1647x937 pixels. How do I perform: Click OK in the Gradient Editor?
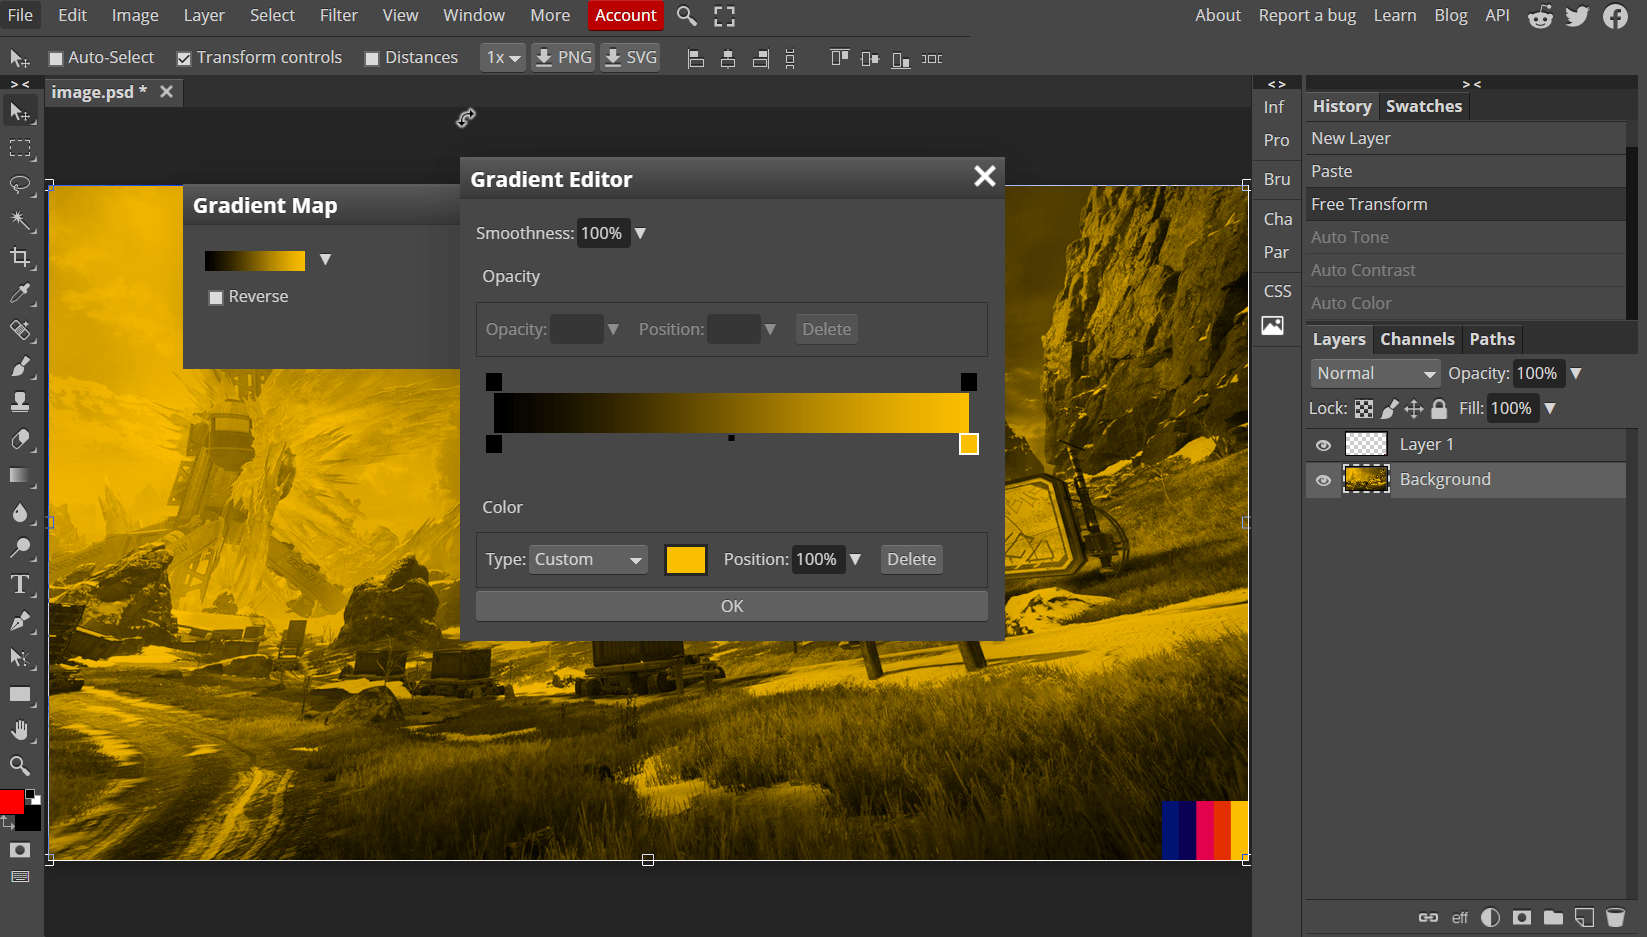pyautogui.click(x=731, y=605)
